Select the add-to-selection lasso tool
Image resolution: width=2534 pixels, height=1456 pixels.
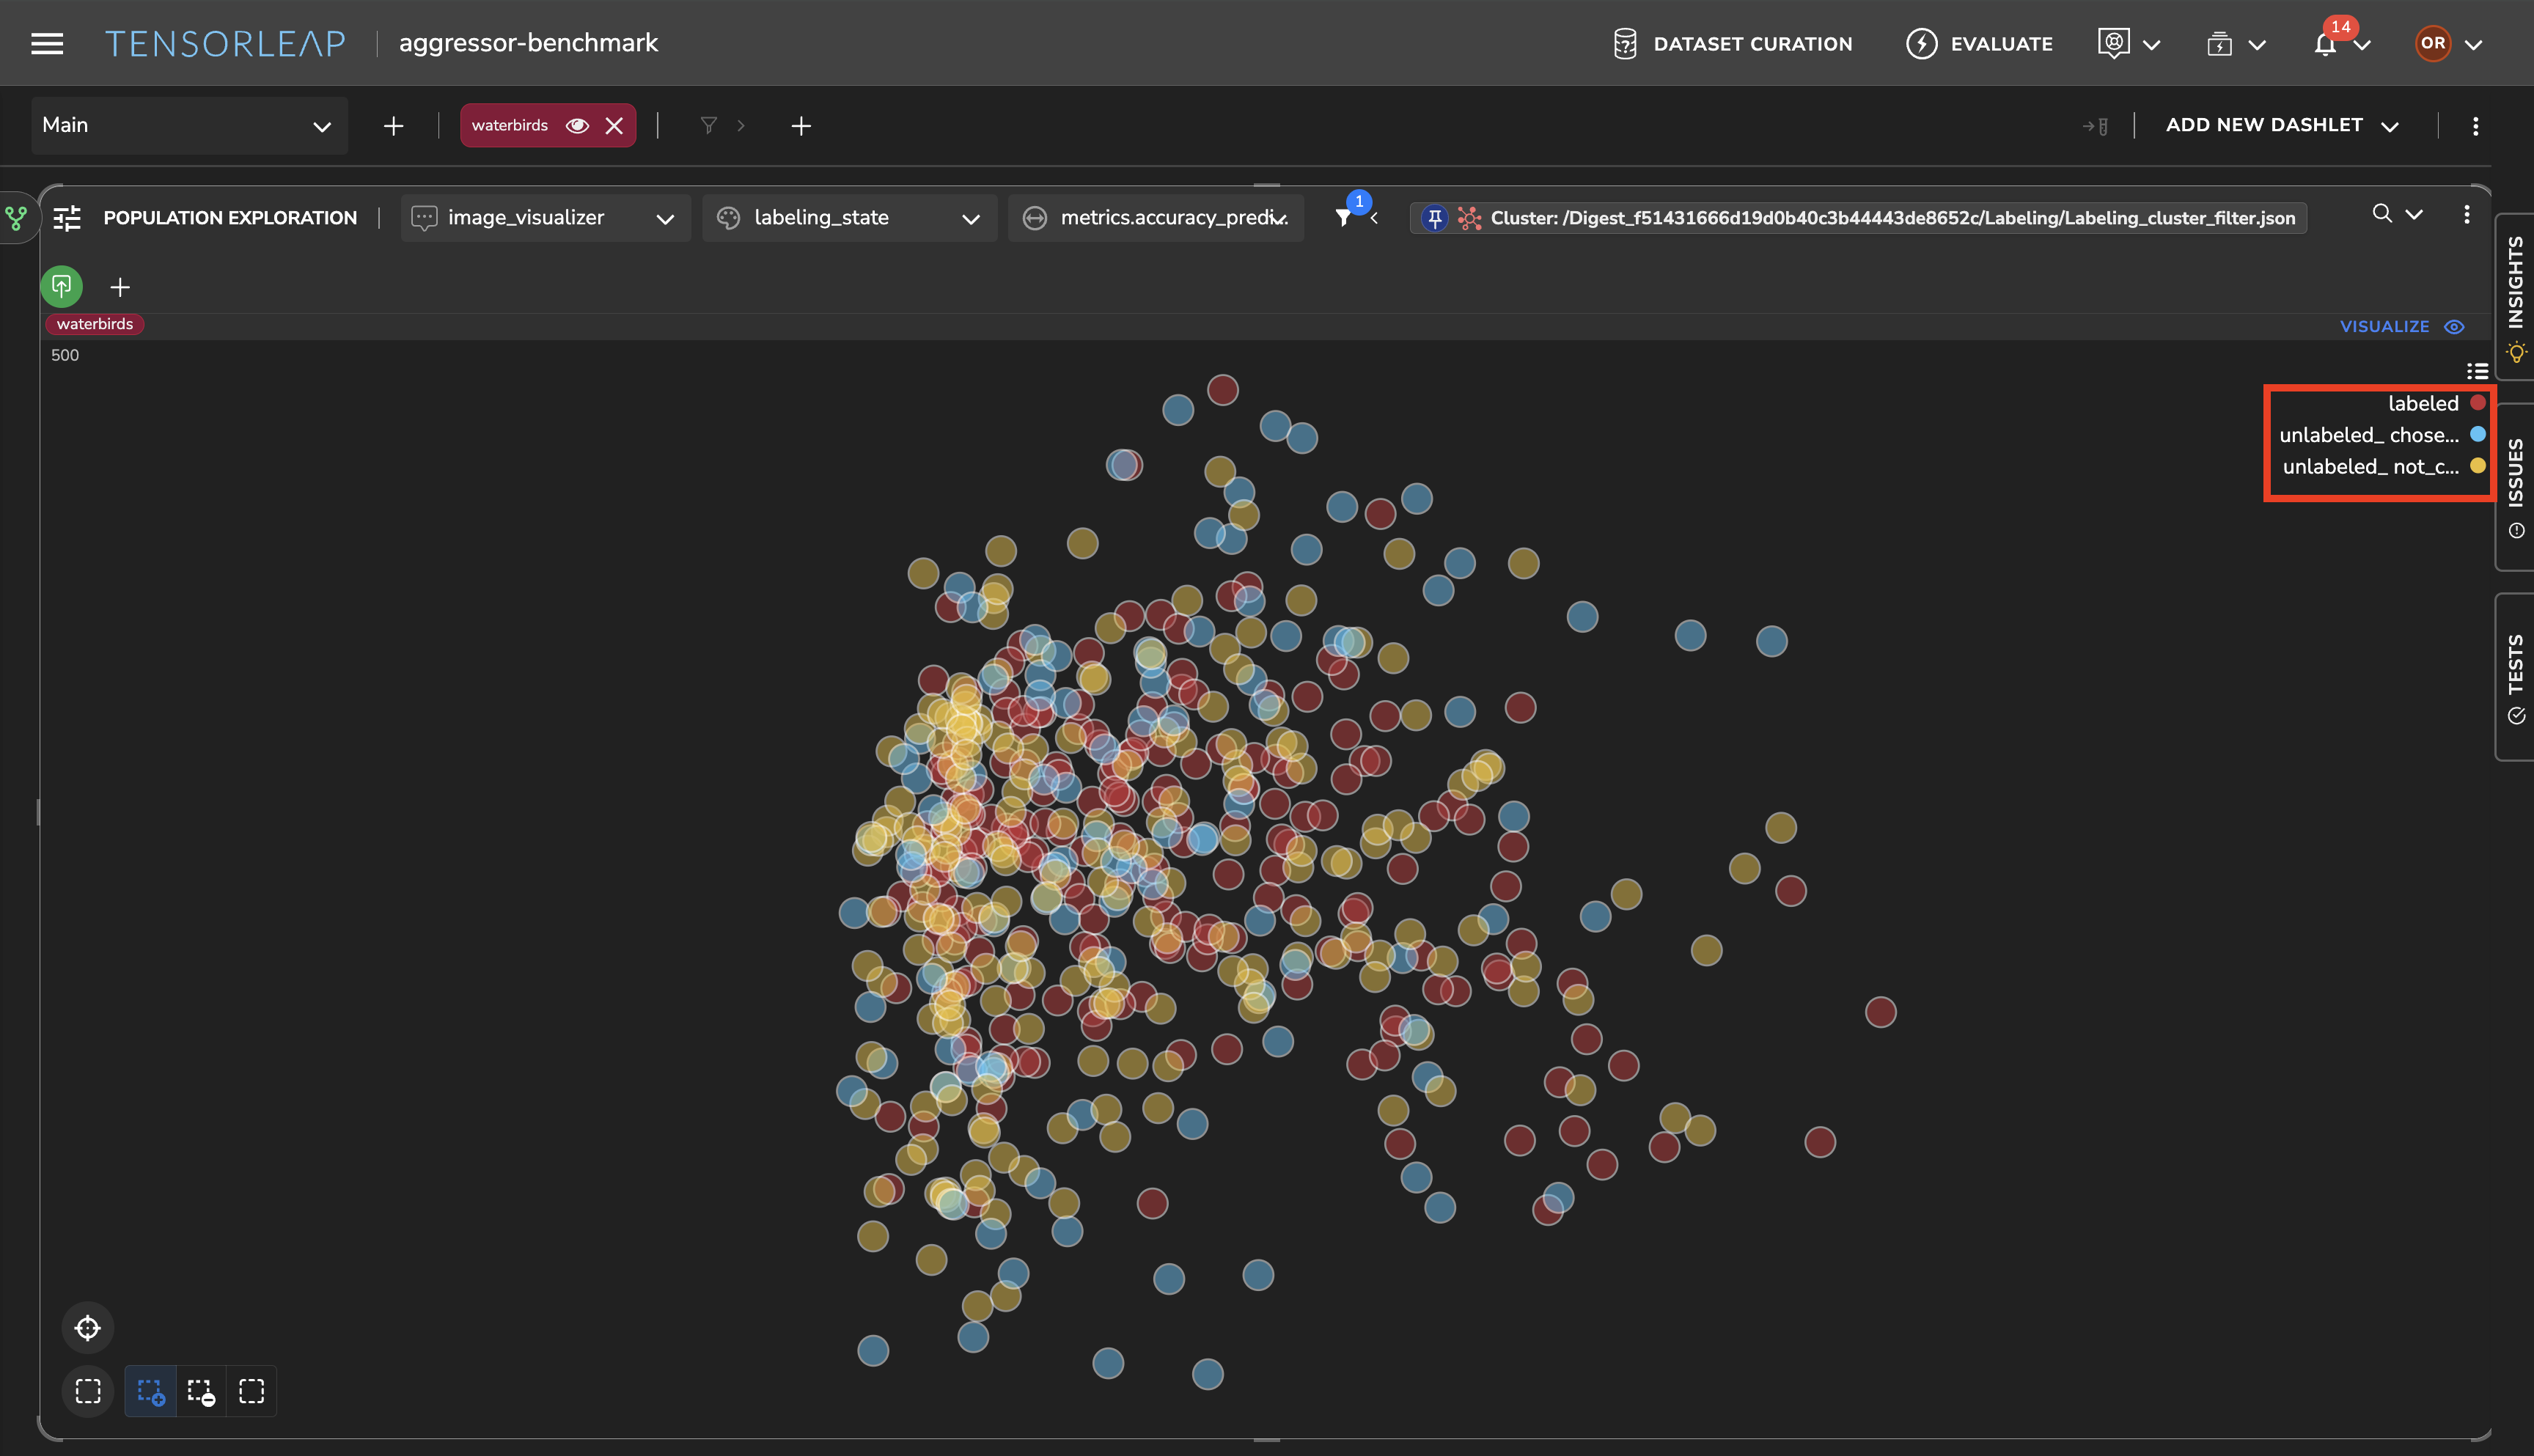pyautogui.click(x=151, y=1391)
